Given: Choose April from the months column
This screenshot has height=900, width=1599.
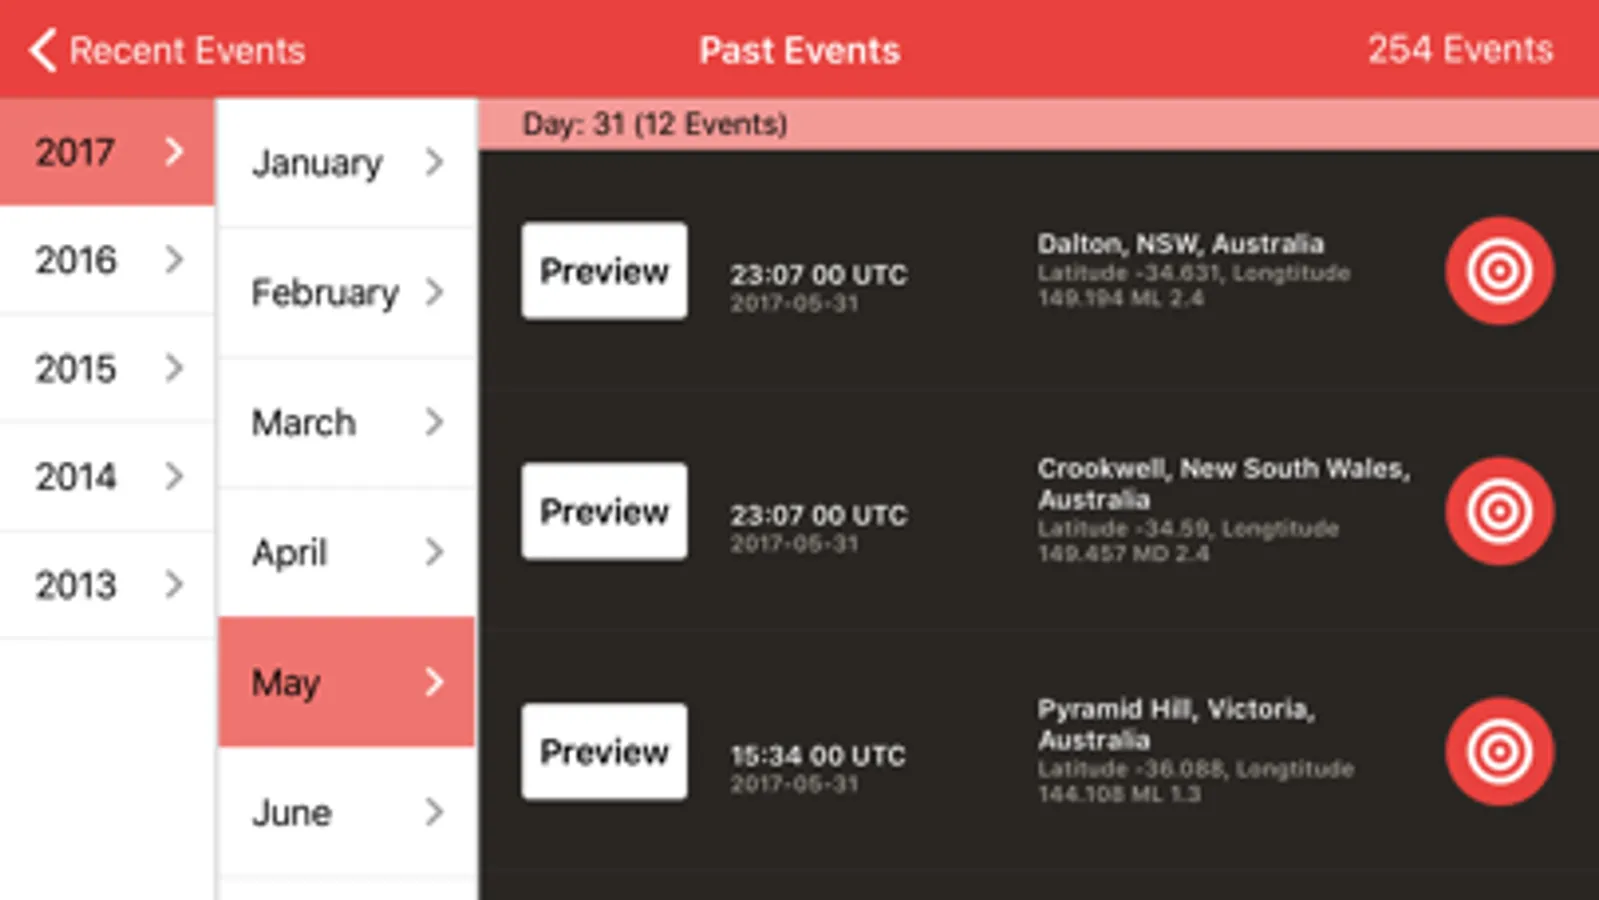Looking at the screenshot, I should pos(346,552).
